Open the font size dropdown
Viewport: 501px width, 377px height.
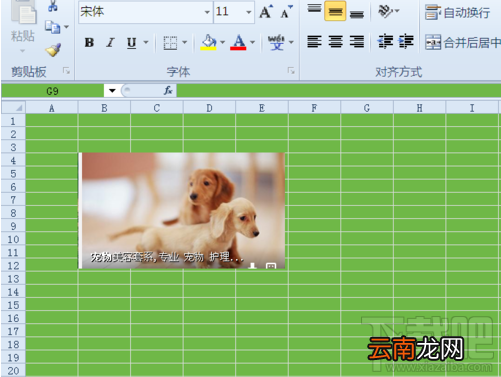coord(249,12)
